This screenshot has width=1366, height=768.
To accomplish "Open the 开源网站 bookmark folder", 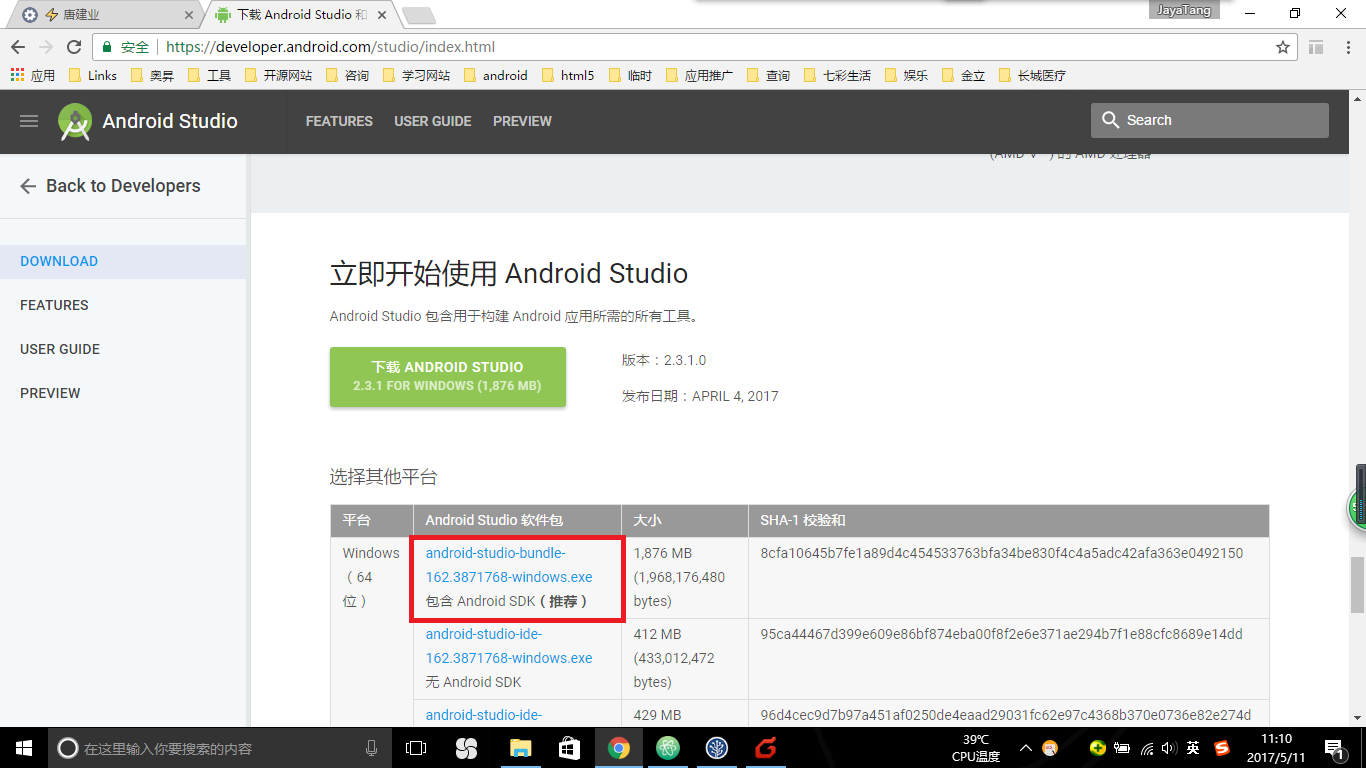I will pos(278,75).
